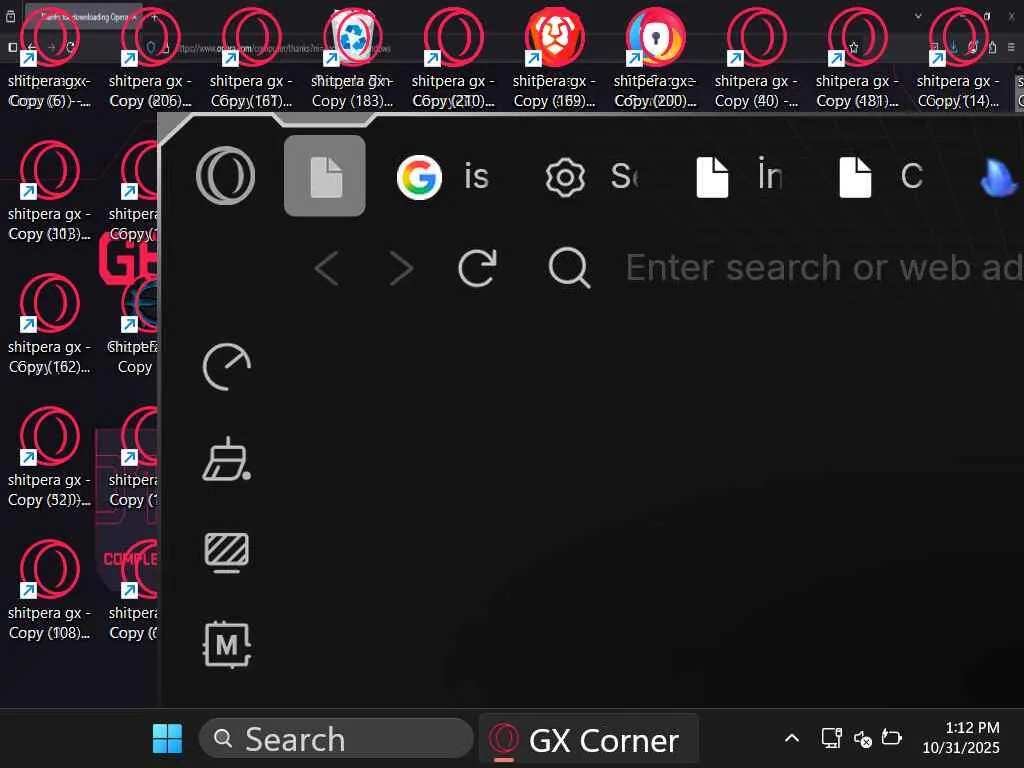Open the GX Corner taskbar button
This screenshot has height=768, width=1024.
click(588, 739)
